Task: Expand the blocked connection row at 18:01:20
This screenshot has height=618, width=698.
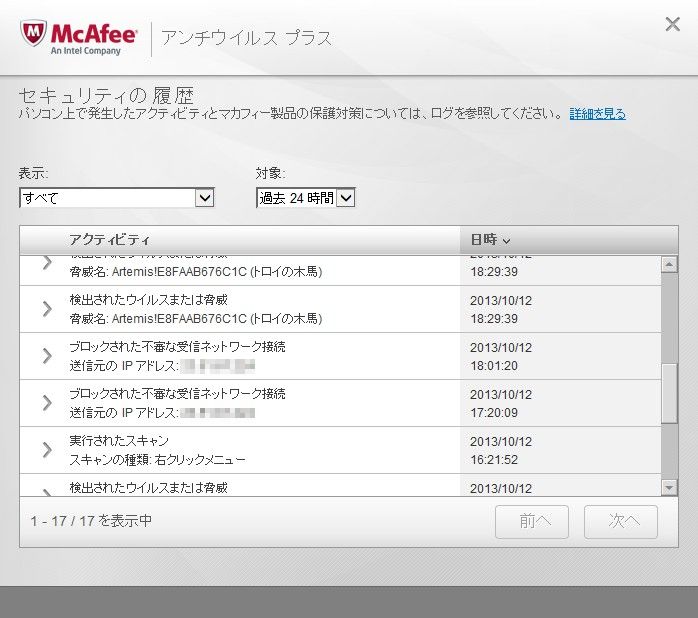Action: coord(47,356)
